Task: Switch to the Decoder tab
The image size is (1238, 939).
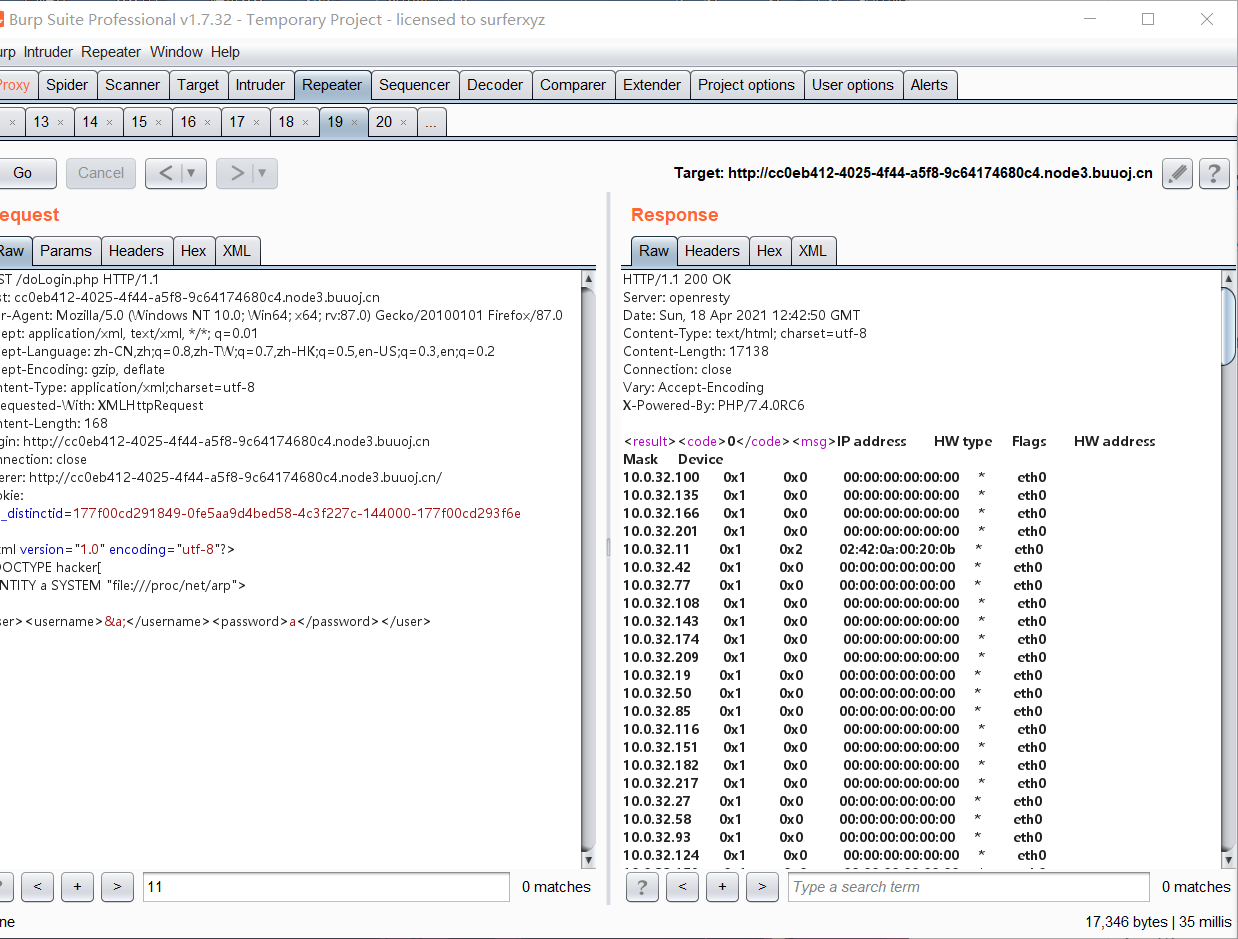Action: point(495,85)
